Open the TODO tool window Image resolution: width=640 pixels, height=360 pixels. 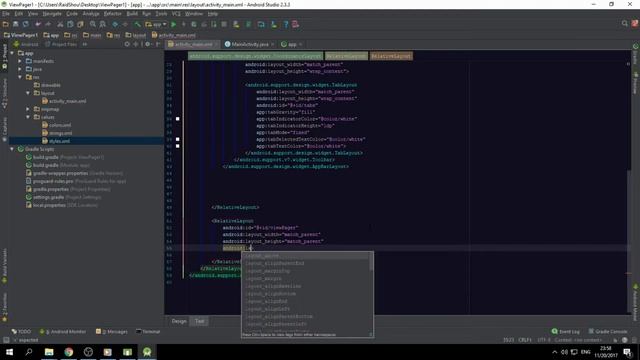point(21,331)
